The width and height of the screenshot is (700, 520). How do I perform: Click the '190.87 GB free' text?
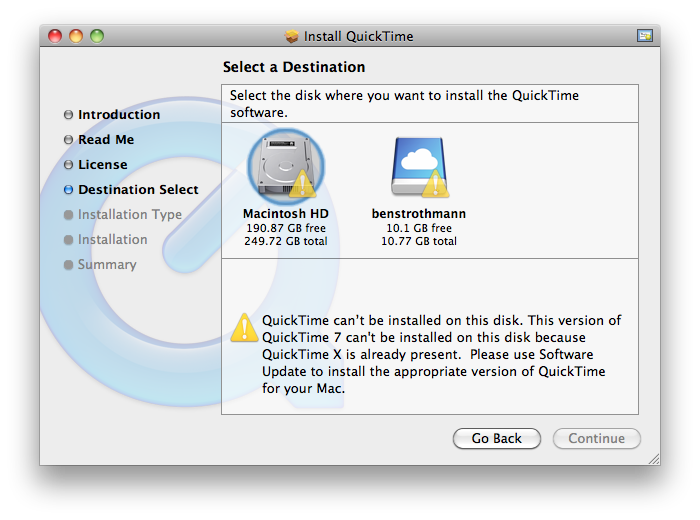(286, 228)
